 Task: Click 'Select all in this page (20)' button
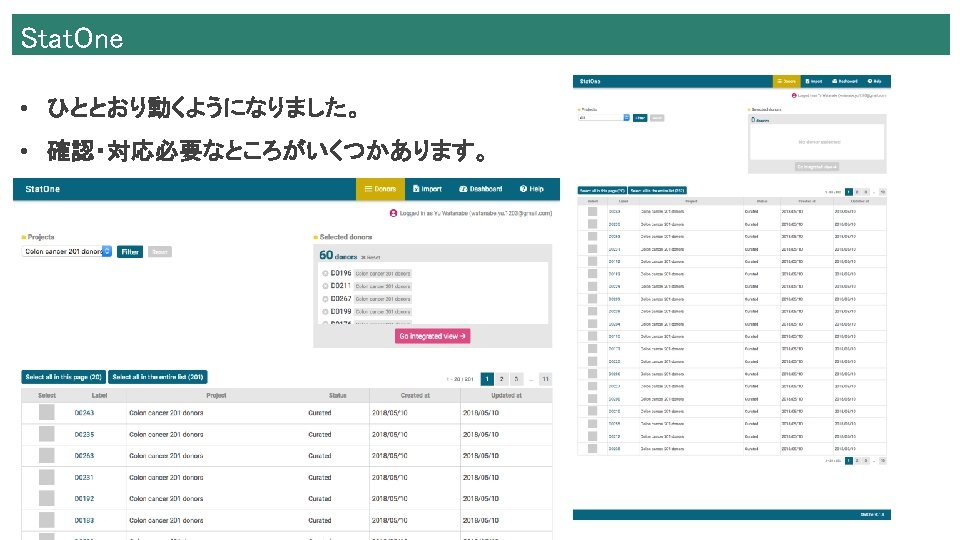coord(64,377)
